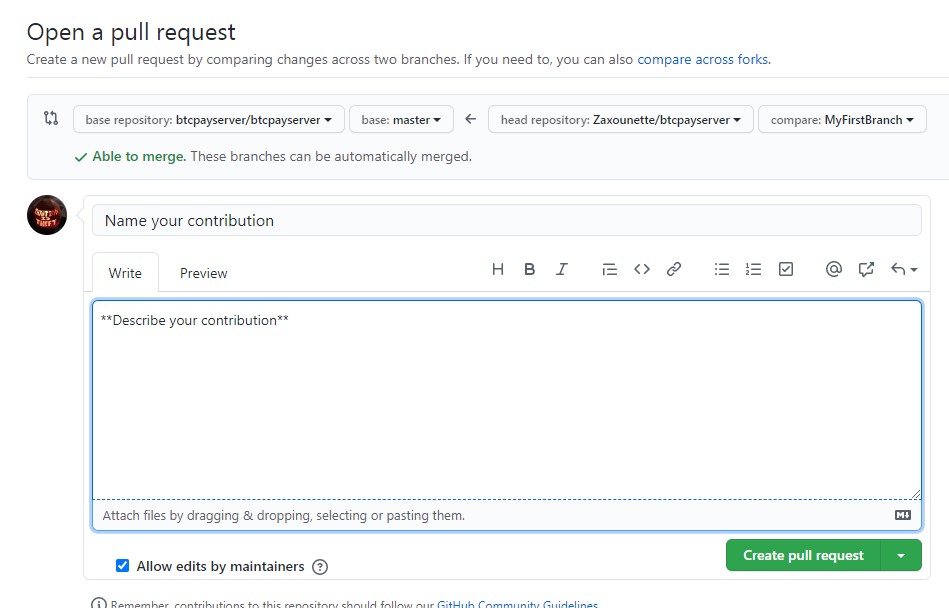Apply Heading formatting in the editor toolbar
This screenshot has width=949, height=608.
[x=497, y=269]
